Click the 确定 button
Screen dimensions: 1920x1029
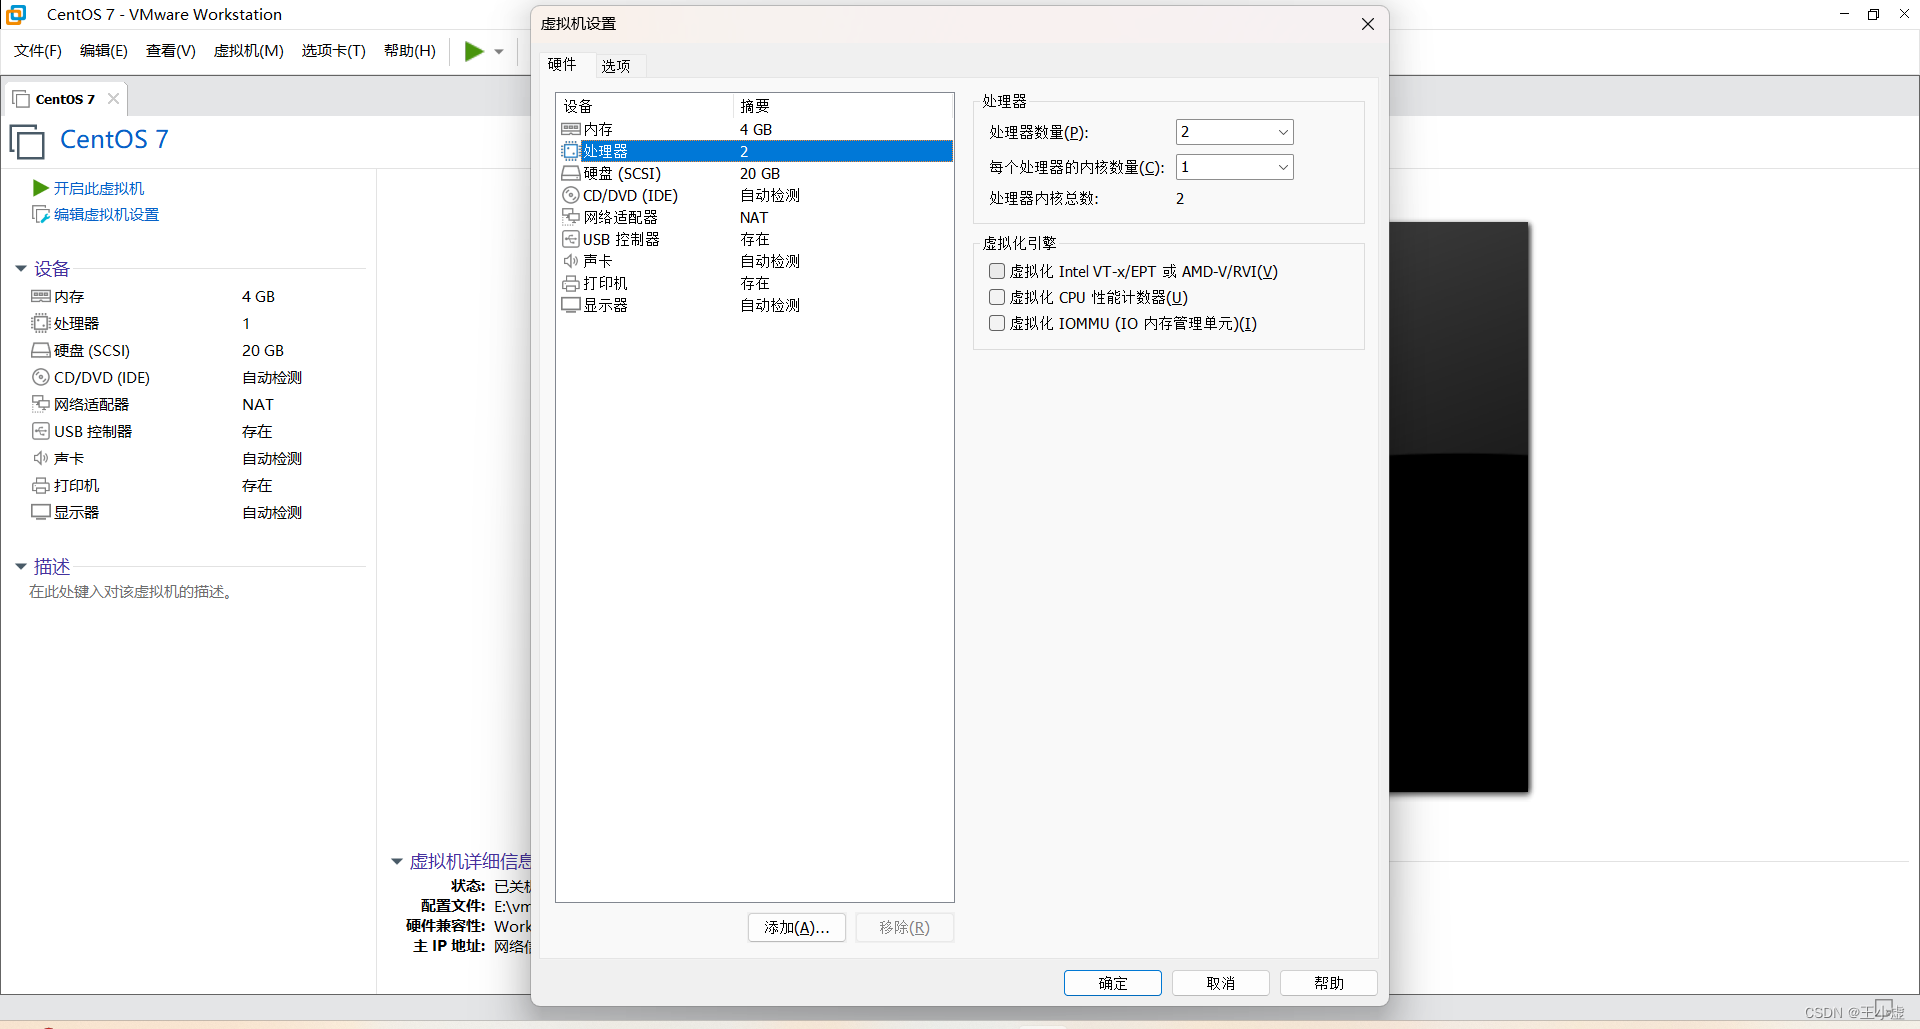(x=1113, y=983)
